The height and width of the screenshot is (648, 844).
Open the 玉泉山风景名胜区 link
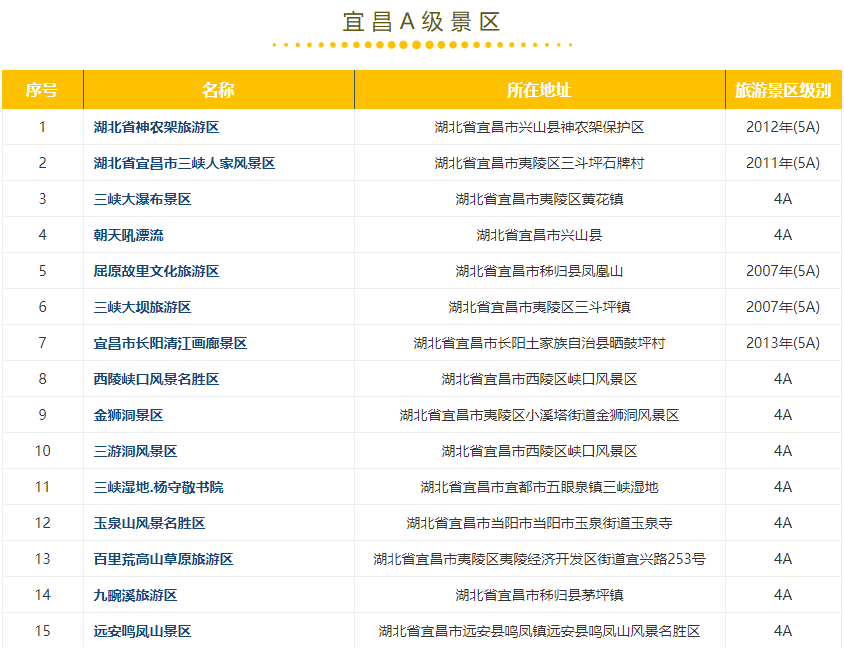click(149, 524)
